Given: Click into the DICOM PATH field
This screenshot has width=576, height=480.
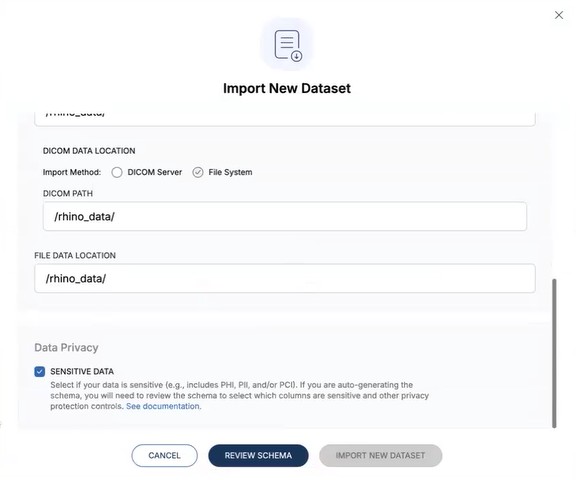Looking at the screenshot, I should click(285, 216).
